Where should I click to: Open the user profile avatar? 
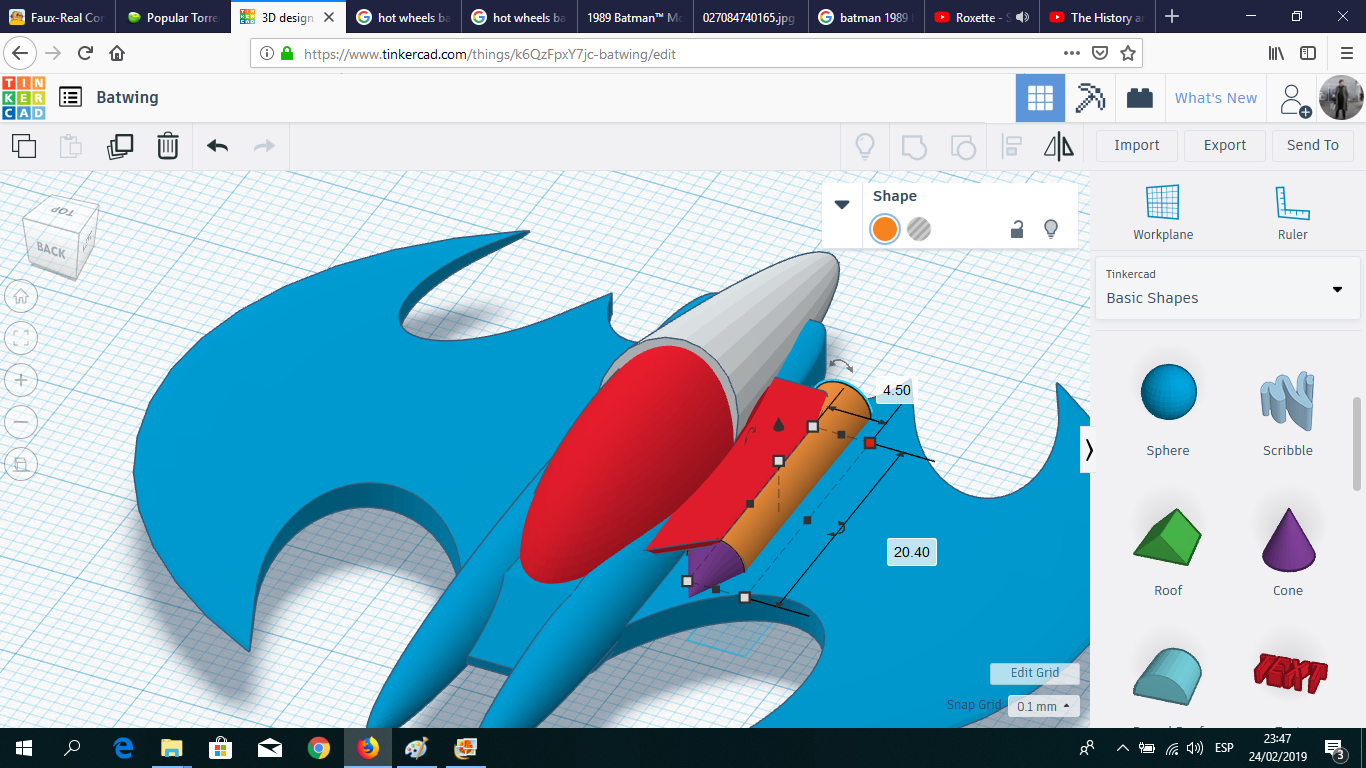coord(1341,98)
